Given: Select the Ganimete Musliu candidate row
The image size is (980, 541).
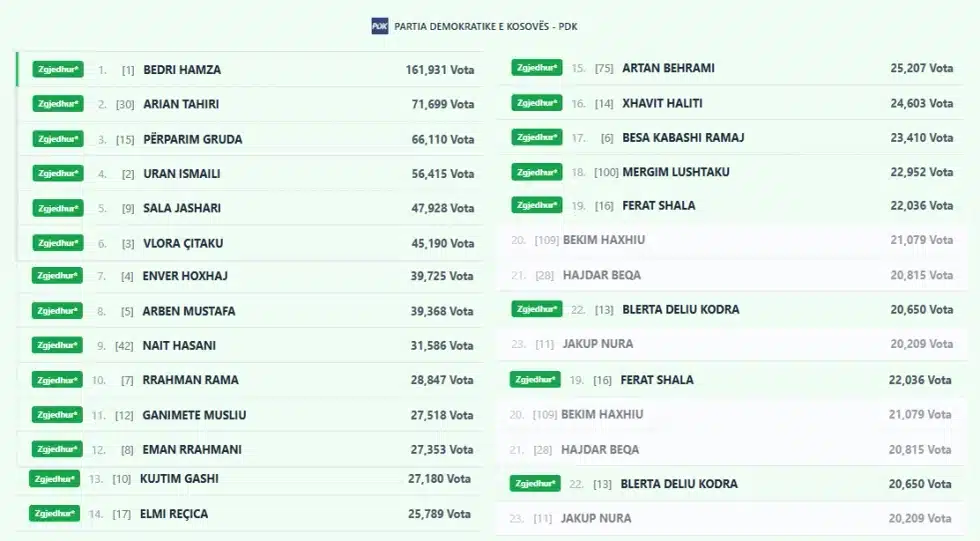Looking at the screenshot, I should tap(195, 415).
